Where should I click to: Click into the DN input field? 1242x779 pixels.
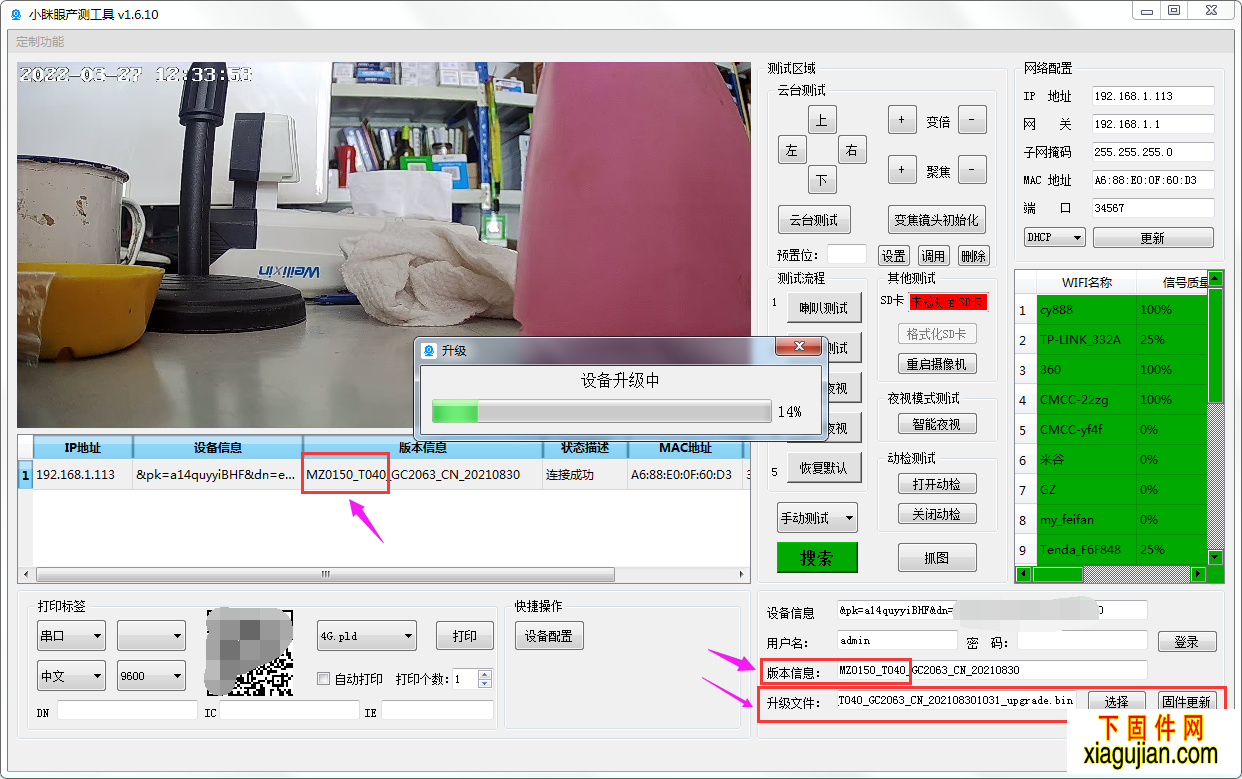pyautogui.click(x=127, y=710)
